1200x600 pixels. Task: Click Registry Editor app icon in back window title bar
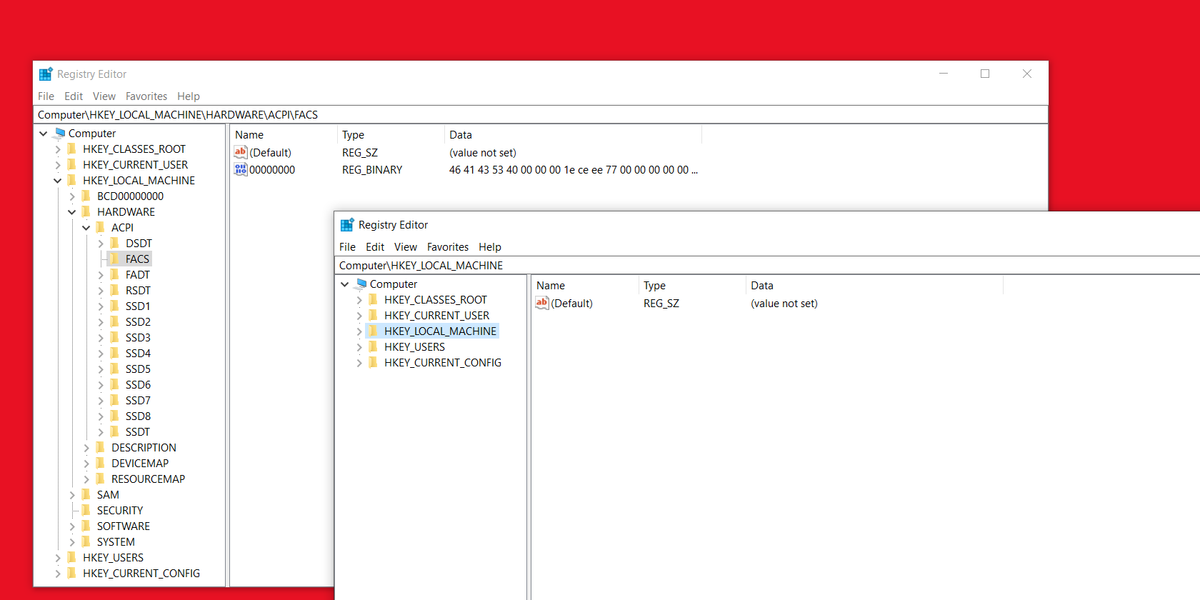click(45, 74)
